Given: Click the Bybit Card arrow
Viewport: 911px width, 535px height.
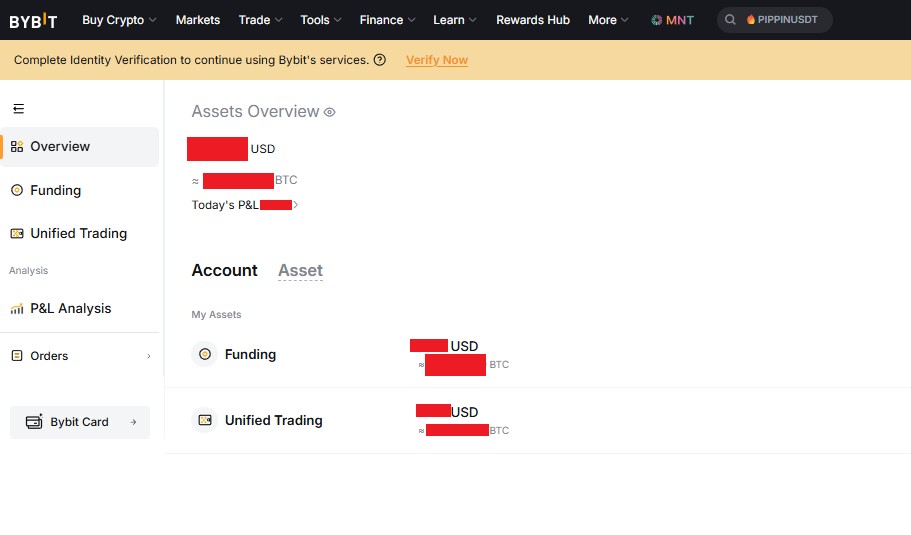Looking at the screenshot, I should pos(134,422).
